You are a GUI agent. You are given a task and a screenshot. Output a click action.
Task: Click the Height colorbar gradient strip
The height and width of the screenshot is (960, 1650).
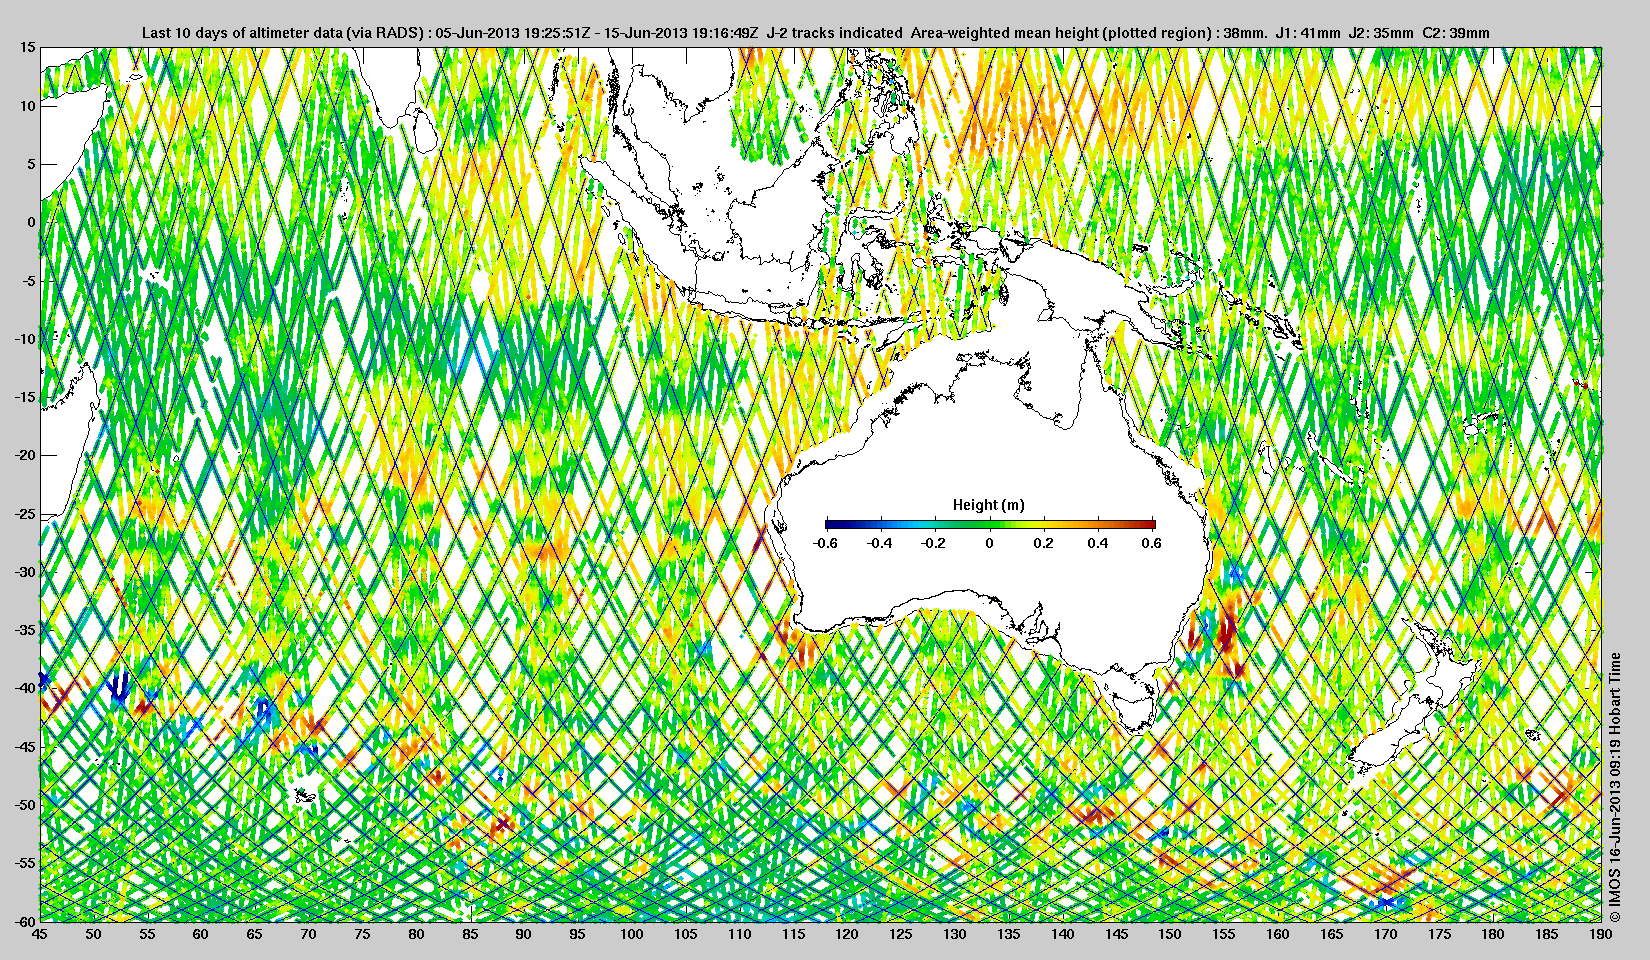990,524
